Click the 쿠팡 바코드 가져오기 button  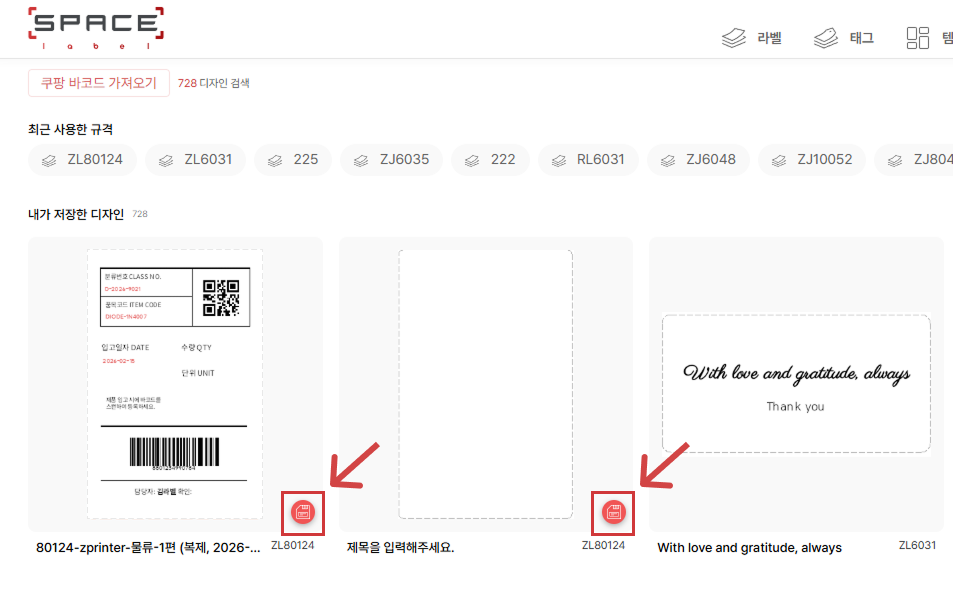pos(98,83)
